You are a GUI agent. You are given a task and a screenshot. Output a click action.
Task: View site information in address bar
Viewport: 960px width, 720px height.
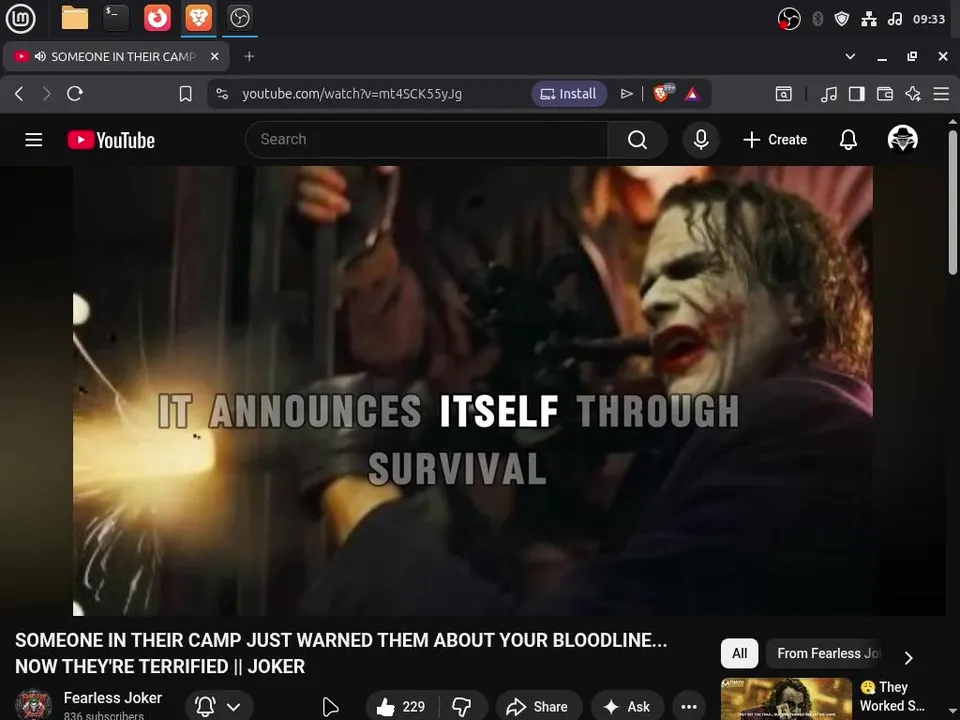click(x=222, y=94)
